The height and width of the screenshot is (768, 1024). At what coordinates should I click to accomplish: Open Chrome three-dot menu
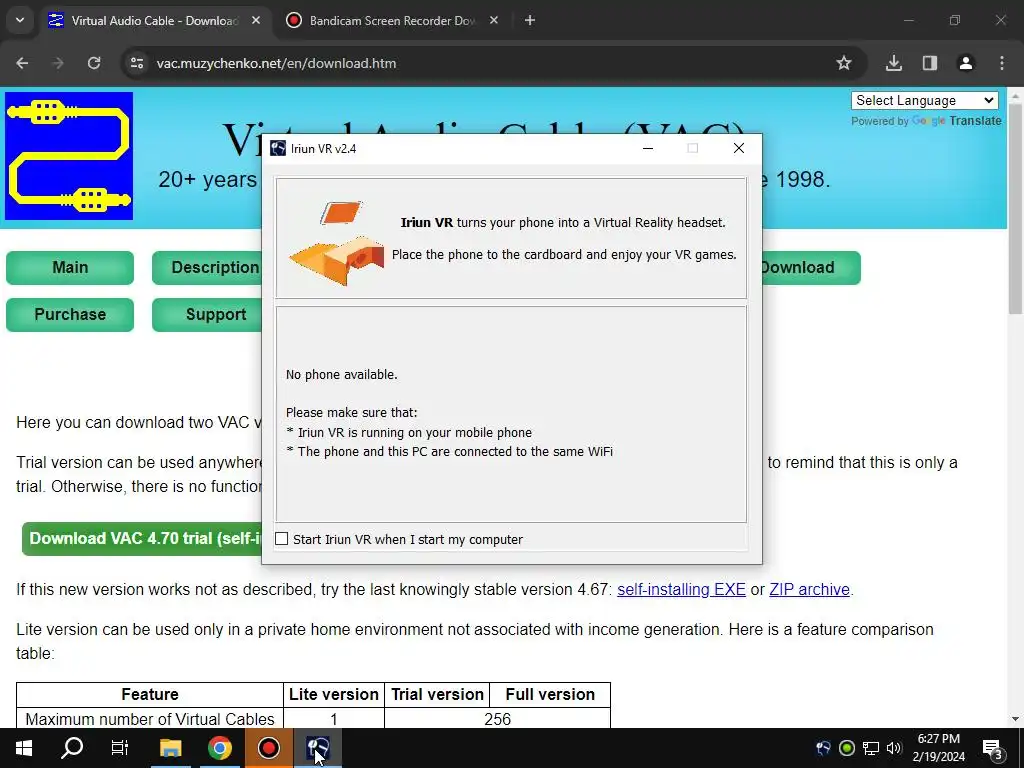(1002, 63)
